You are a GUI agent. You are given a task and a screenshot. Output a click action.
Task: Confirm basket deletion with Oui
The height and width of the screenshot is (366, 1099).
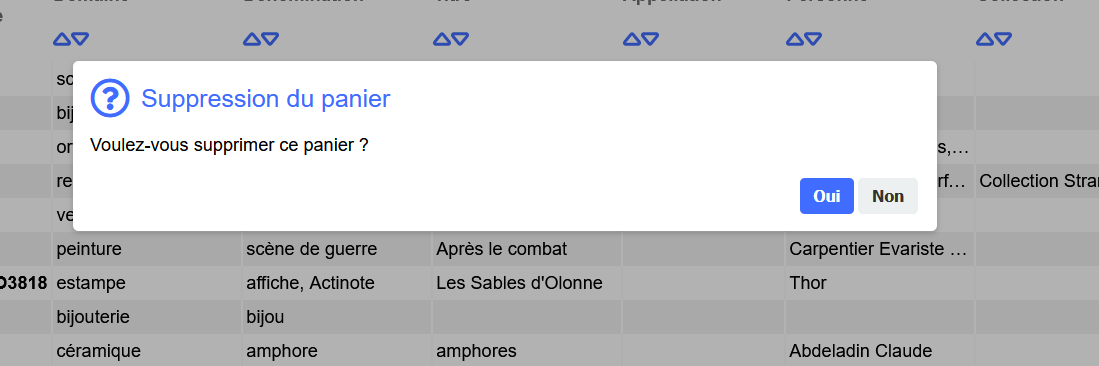(x=826, y=196)
